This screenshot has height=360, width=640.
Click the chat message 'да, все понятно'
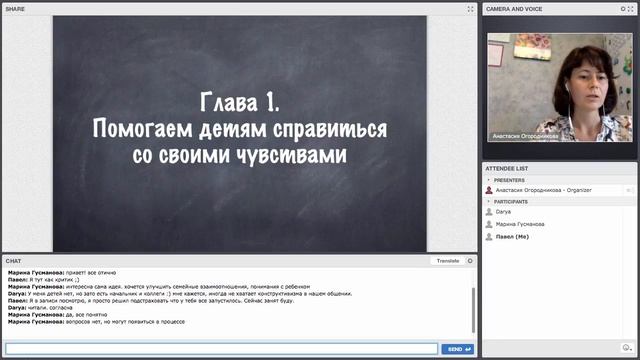(87, 315)
